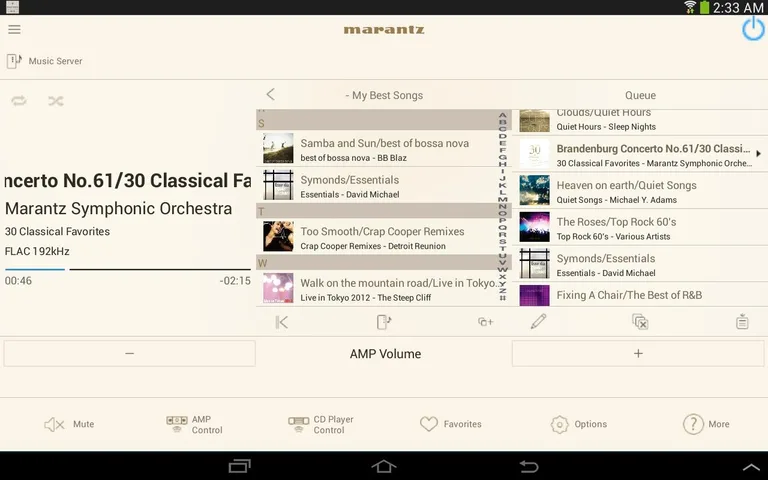This screenshot has width=768, height=480.
Task: Select The Roses/Top Rock 60's in queue
Action: tap(640, 228)
